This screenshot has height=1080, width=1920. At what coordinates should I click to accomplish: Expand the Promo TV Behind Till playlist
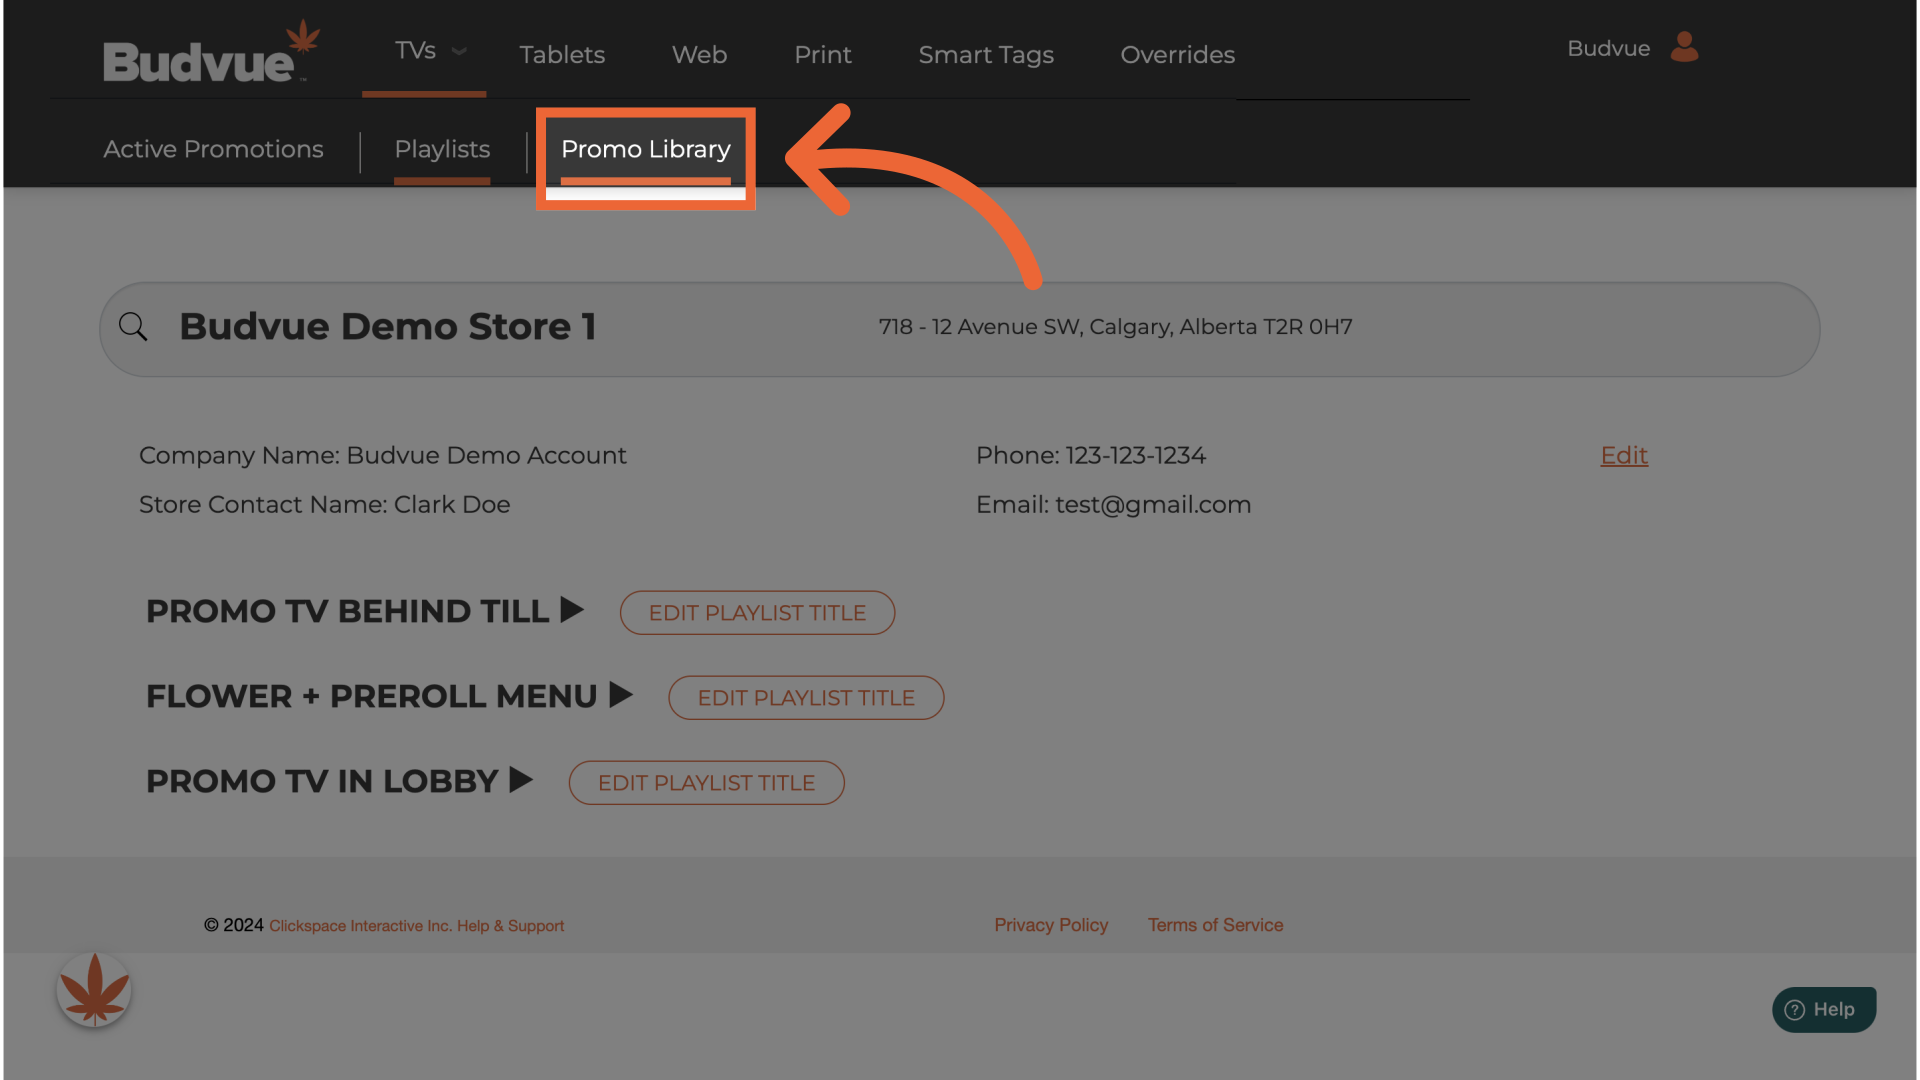point(572,610)
